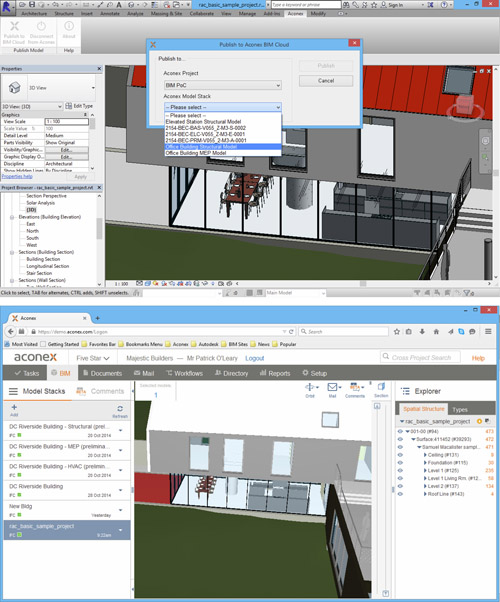Viewport: 500px width, 602px height.
Task: Toggle visibility of Roof Line (#143)
Action: click(x=400, y=494)
